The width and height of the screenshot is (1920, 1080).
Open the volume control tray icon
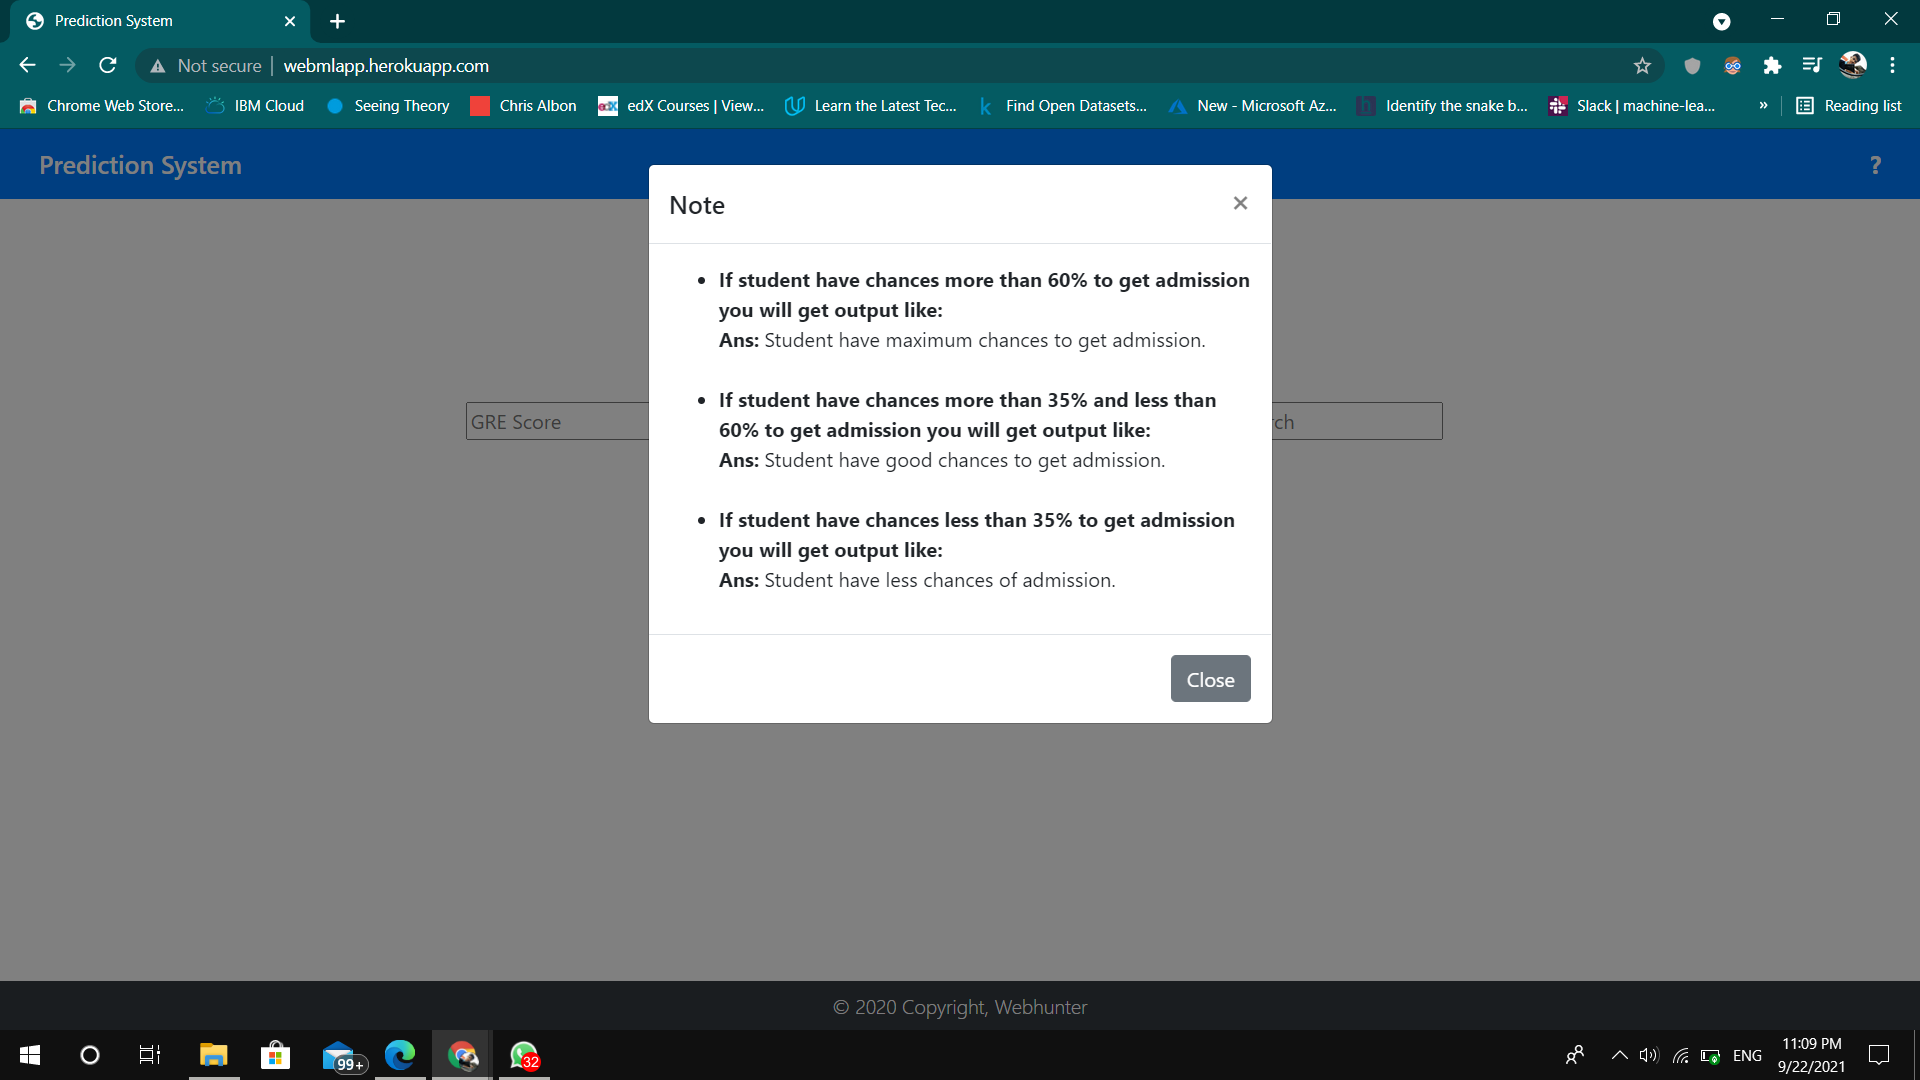(x=1649, y=1055)
